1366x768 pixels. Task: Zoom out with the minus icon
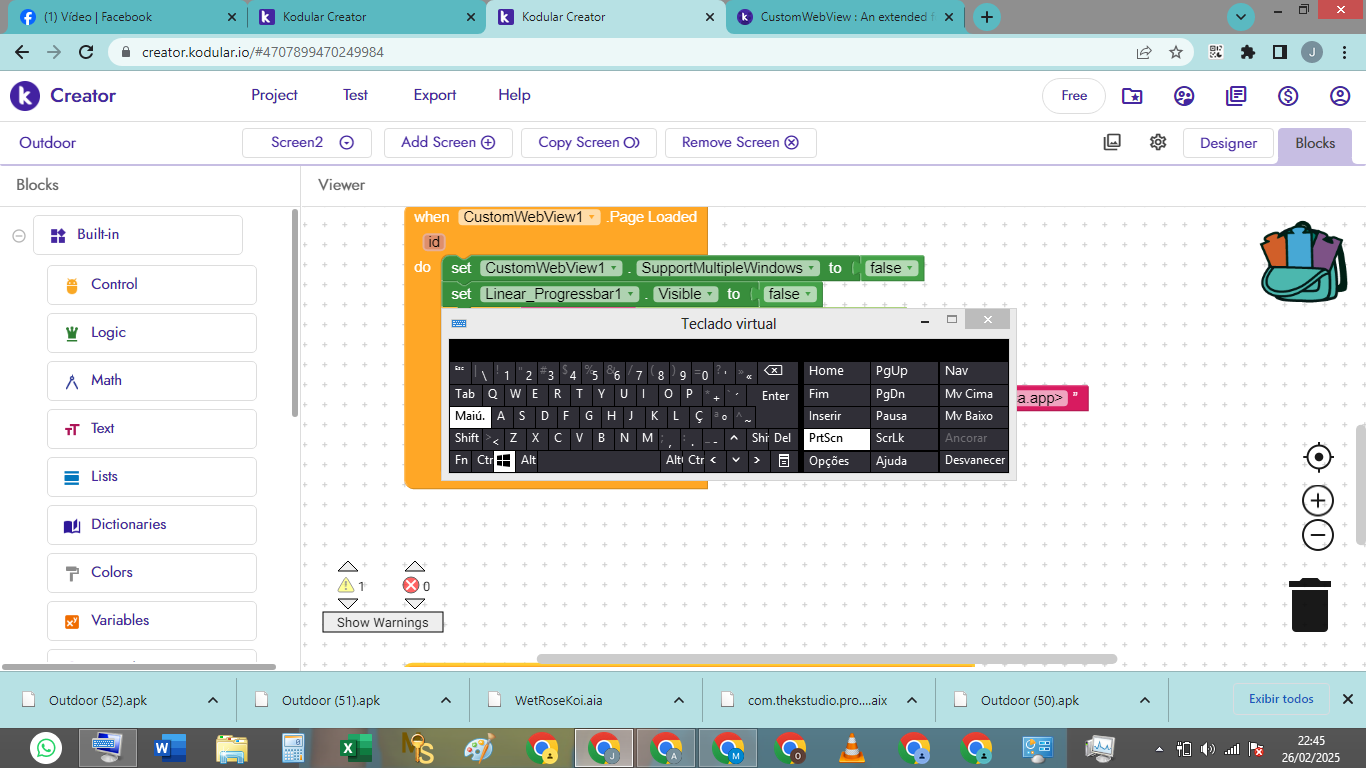[1318, 536]
